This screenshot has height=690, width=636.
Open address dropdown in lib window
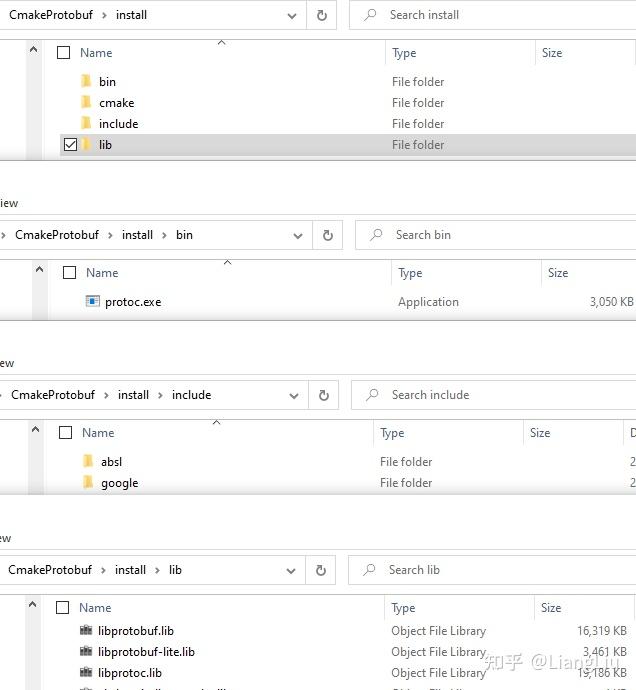290,570
